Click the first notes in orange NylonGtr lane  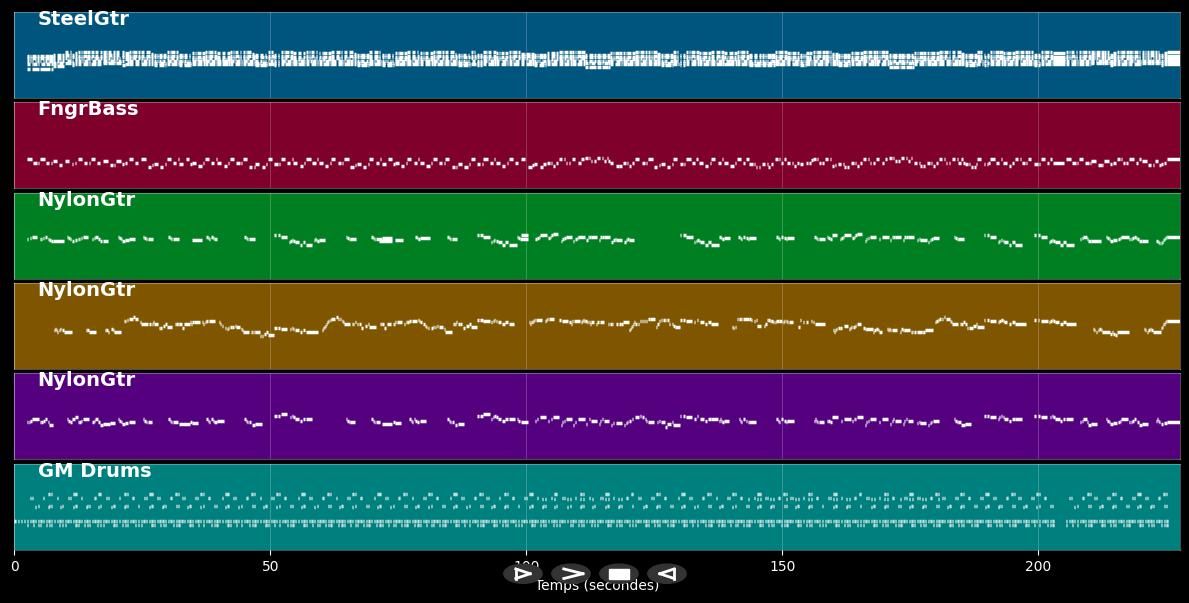(62, 330)
